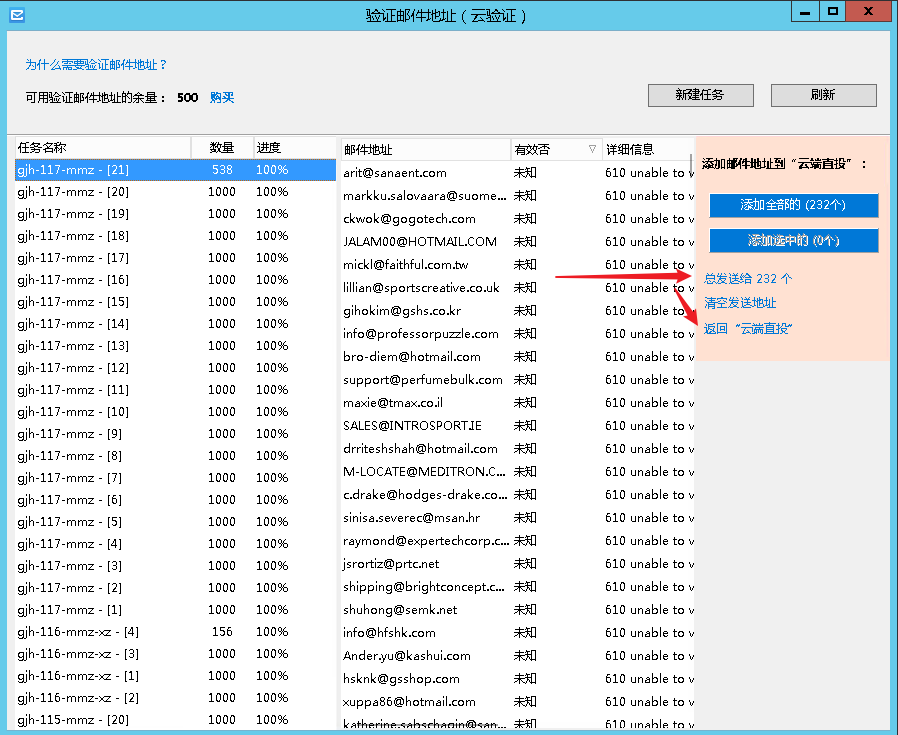Select task gjh-117-mmz - [1]
This screenshot has width=898, height=735.
tap(175, 610)
